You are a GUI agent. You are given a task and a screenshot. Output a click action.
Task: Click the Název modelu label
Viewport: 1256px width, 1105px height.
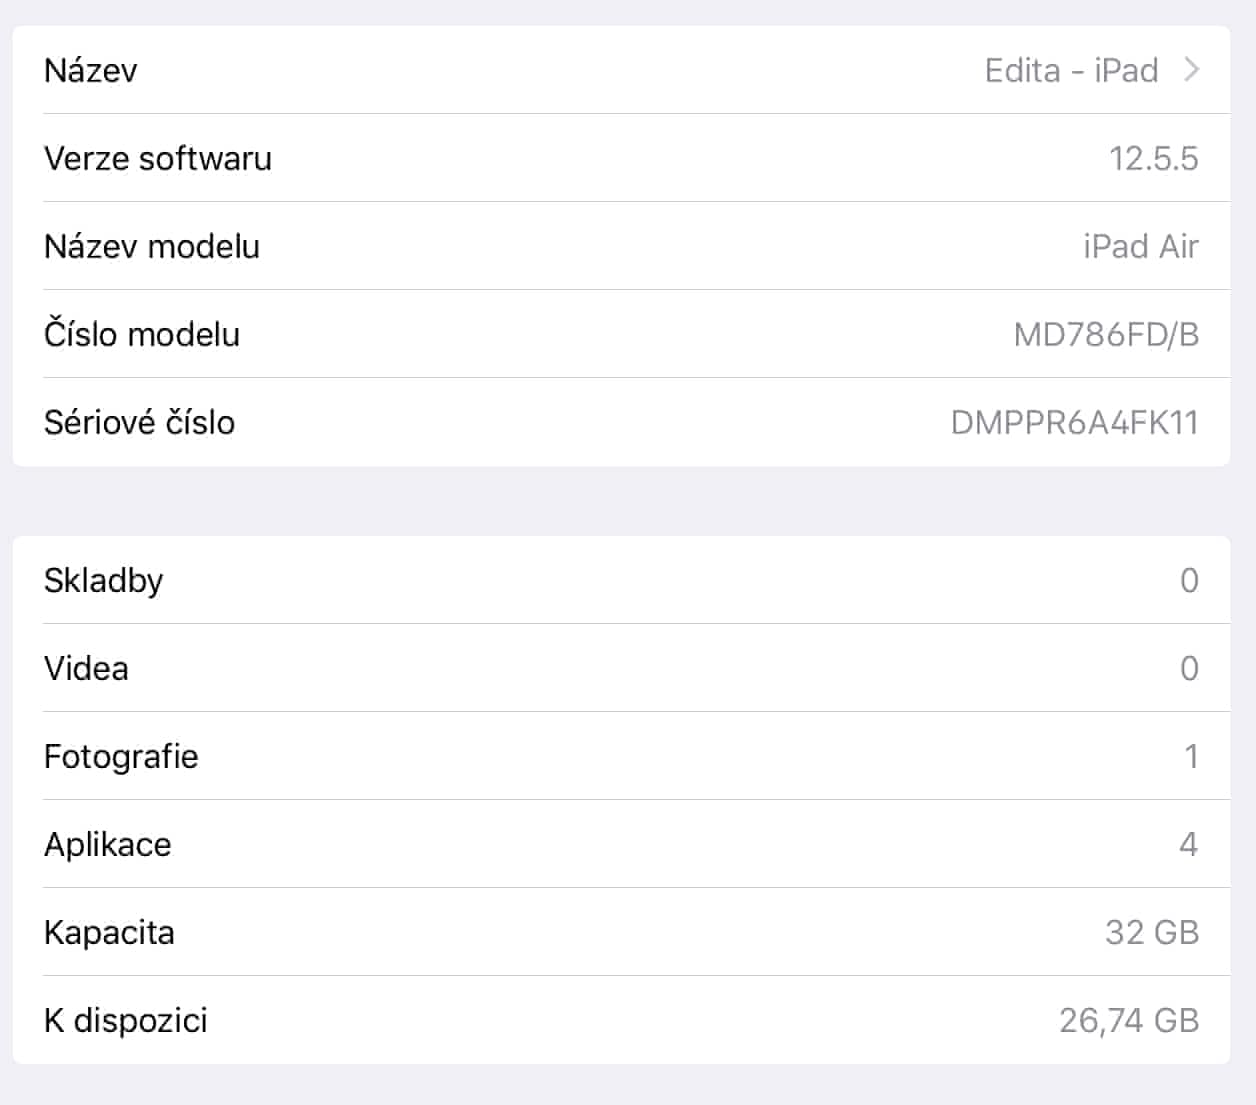[152, 246]
